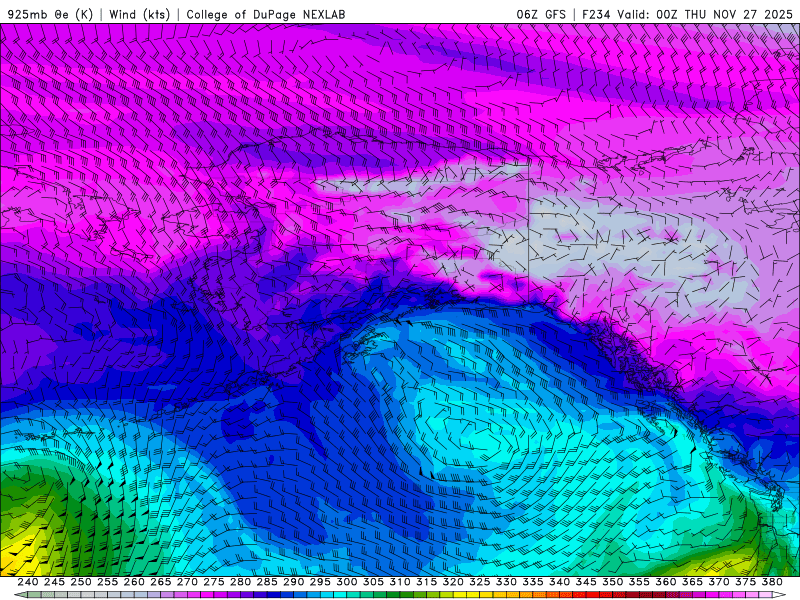The image size is (800, 600).
Task: Click the 335 value on the color scale
Action: [533, 582]
